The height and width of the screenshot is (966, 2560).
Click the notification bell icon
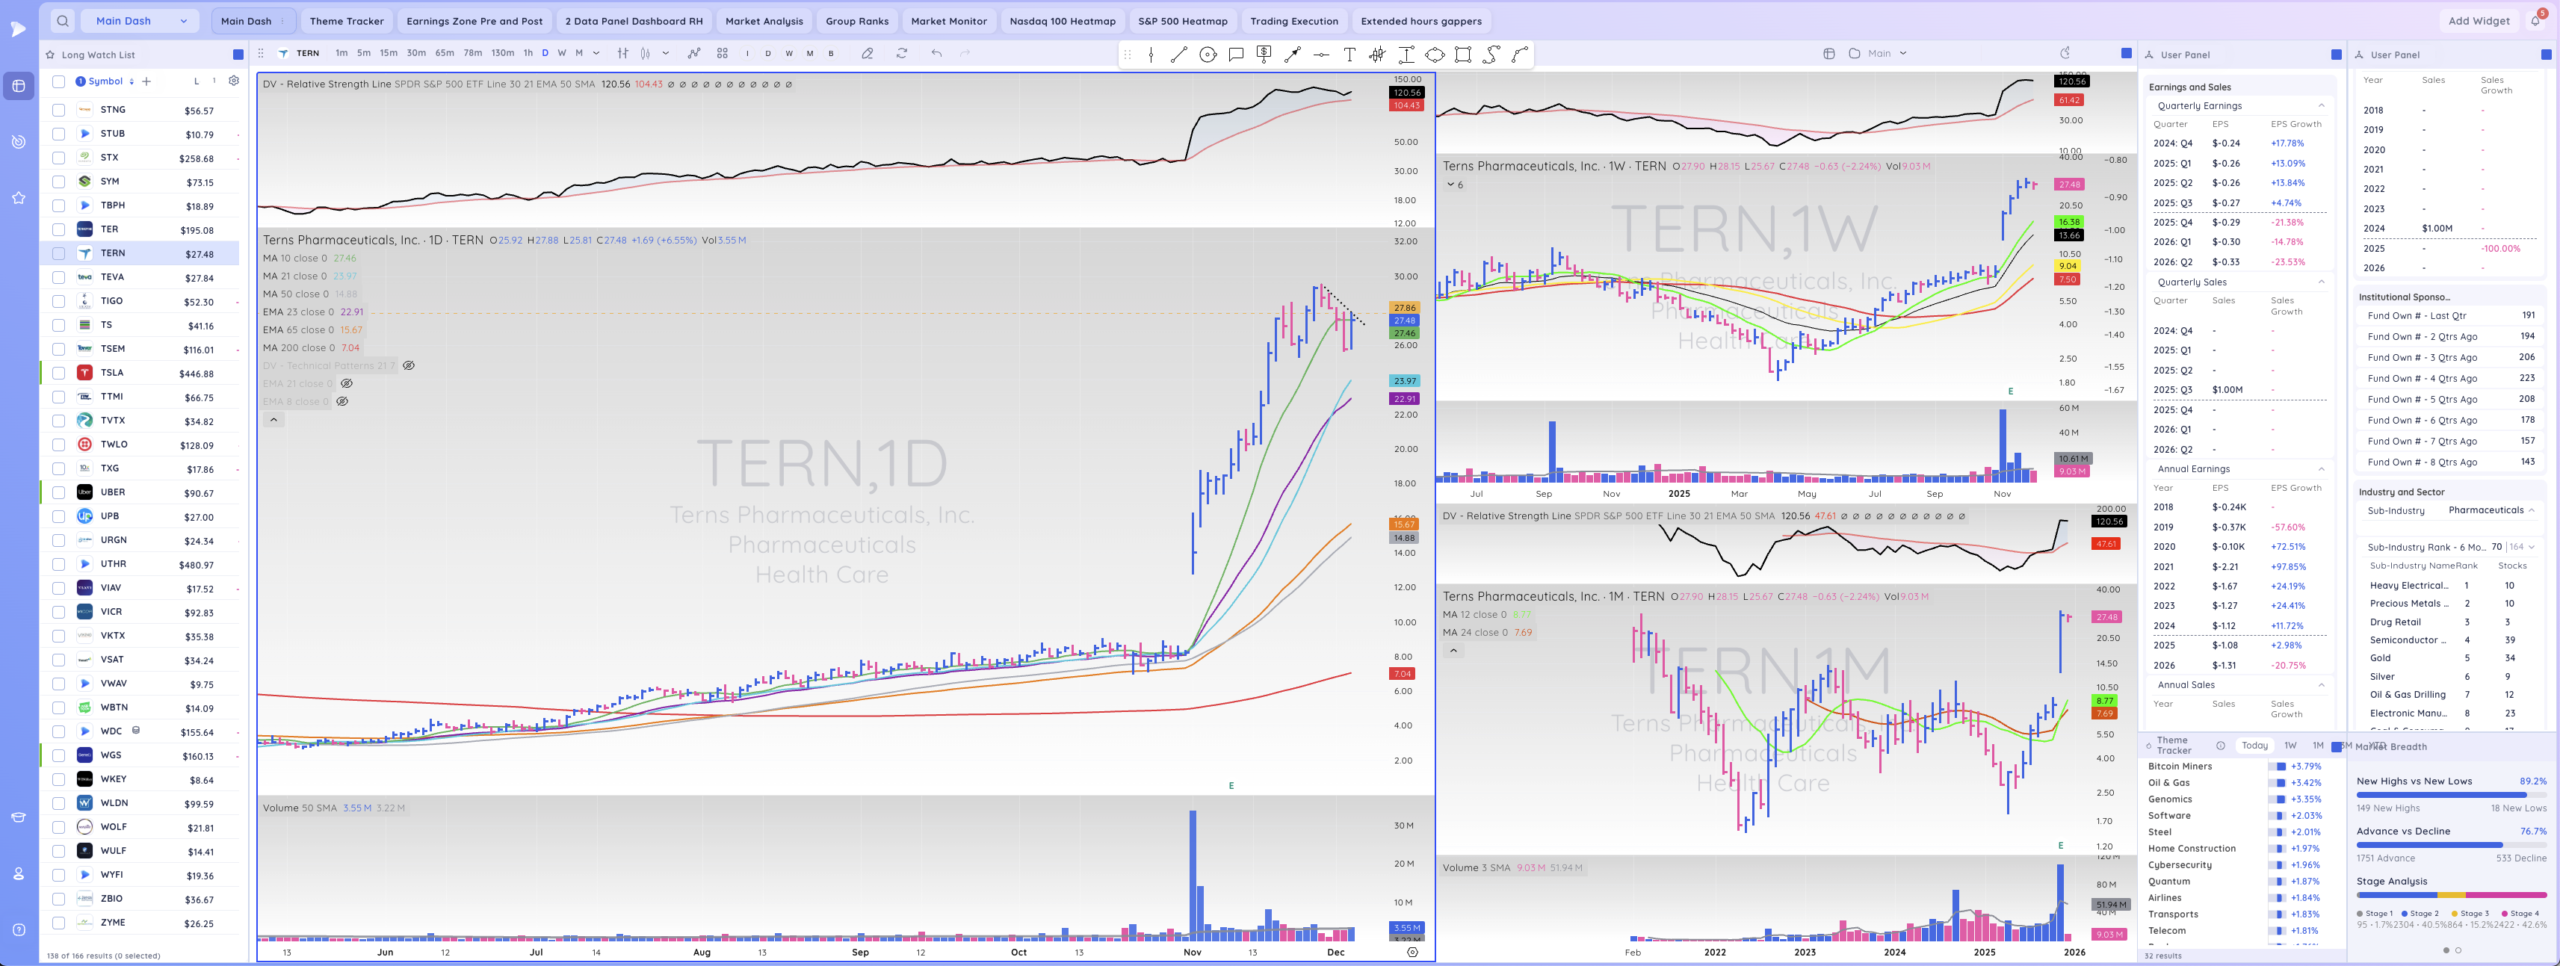pos(2536,21)
